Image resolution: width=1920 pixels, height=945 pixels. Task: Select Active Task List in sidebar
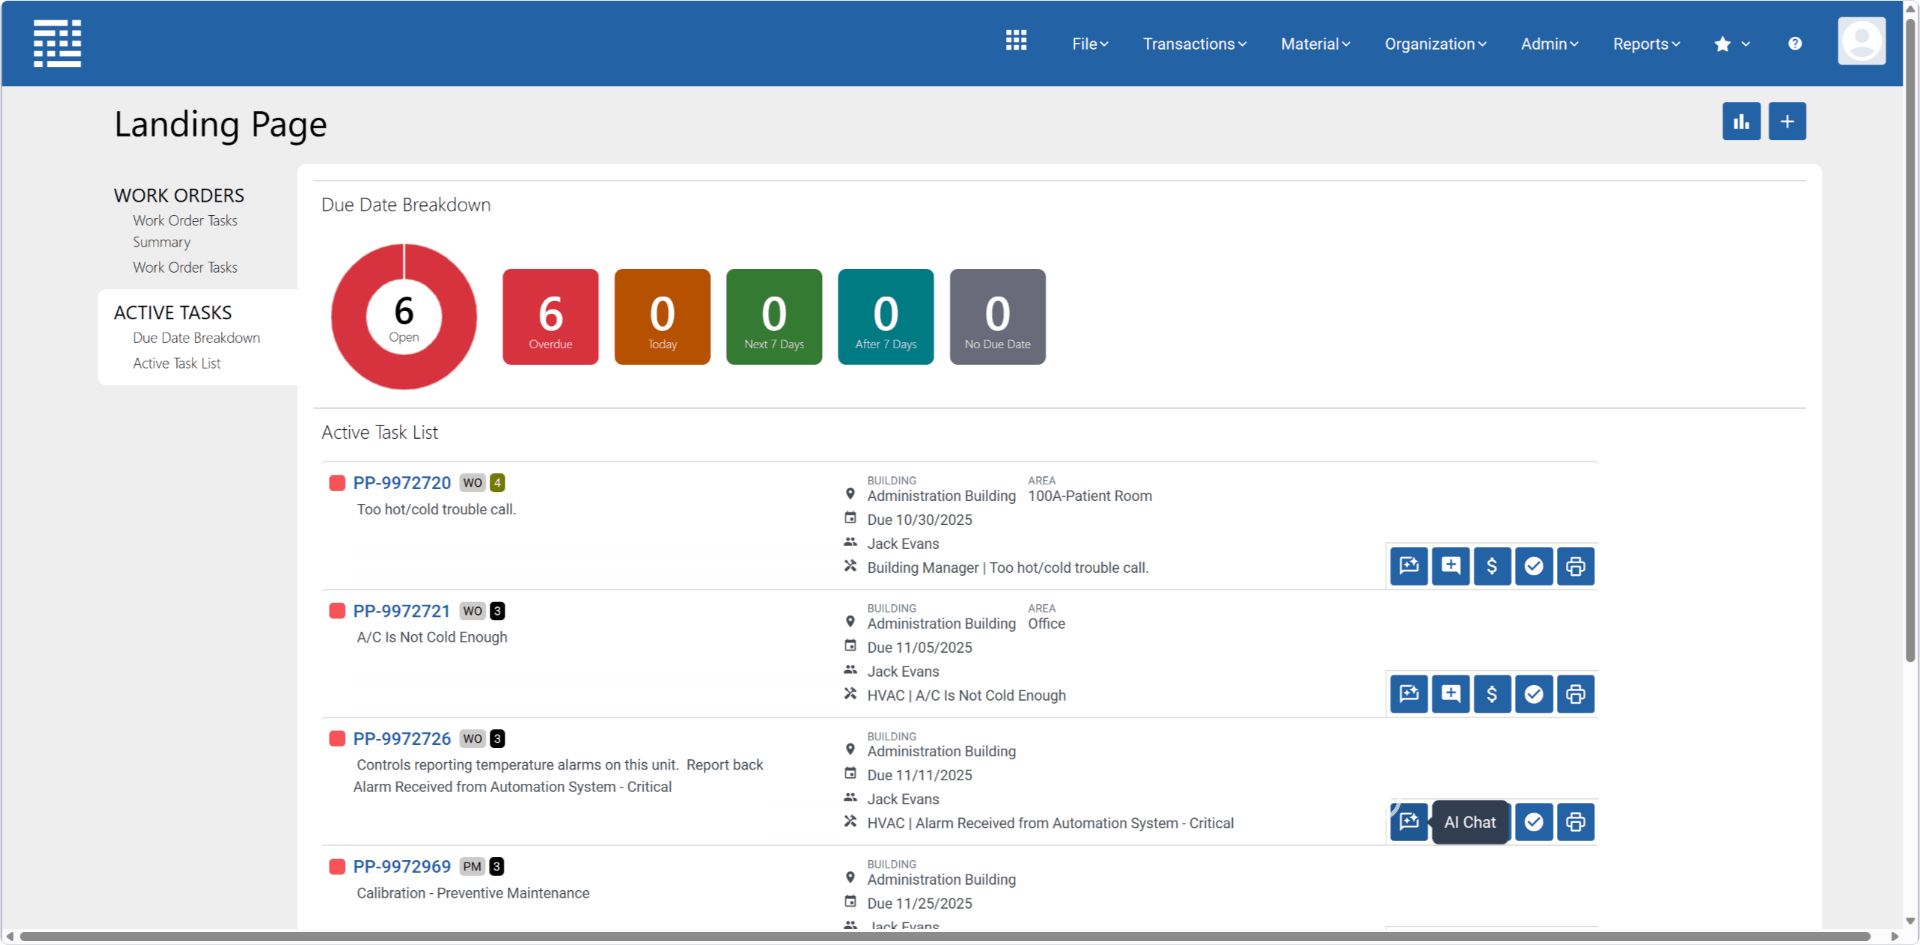177,364
